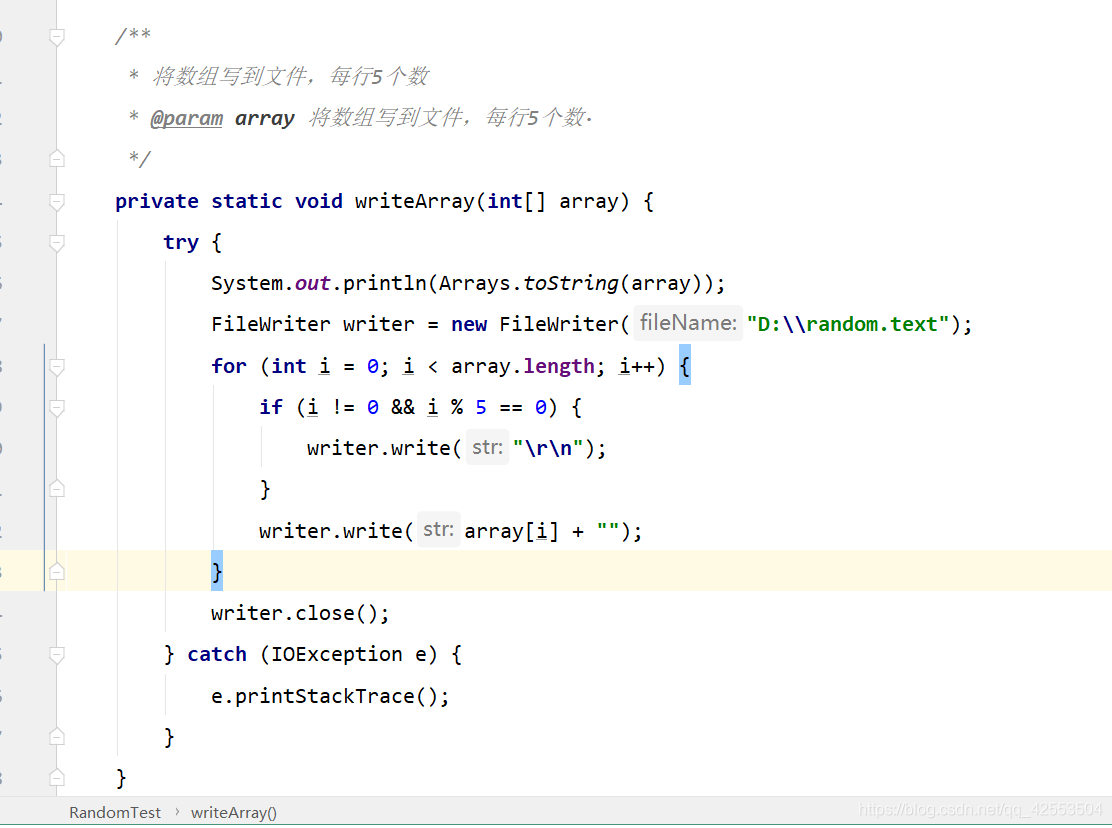Click IOException in the catch clause
The image size is (1112, 828).
[336, 654]
